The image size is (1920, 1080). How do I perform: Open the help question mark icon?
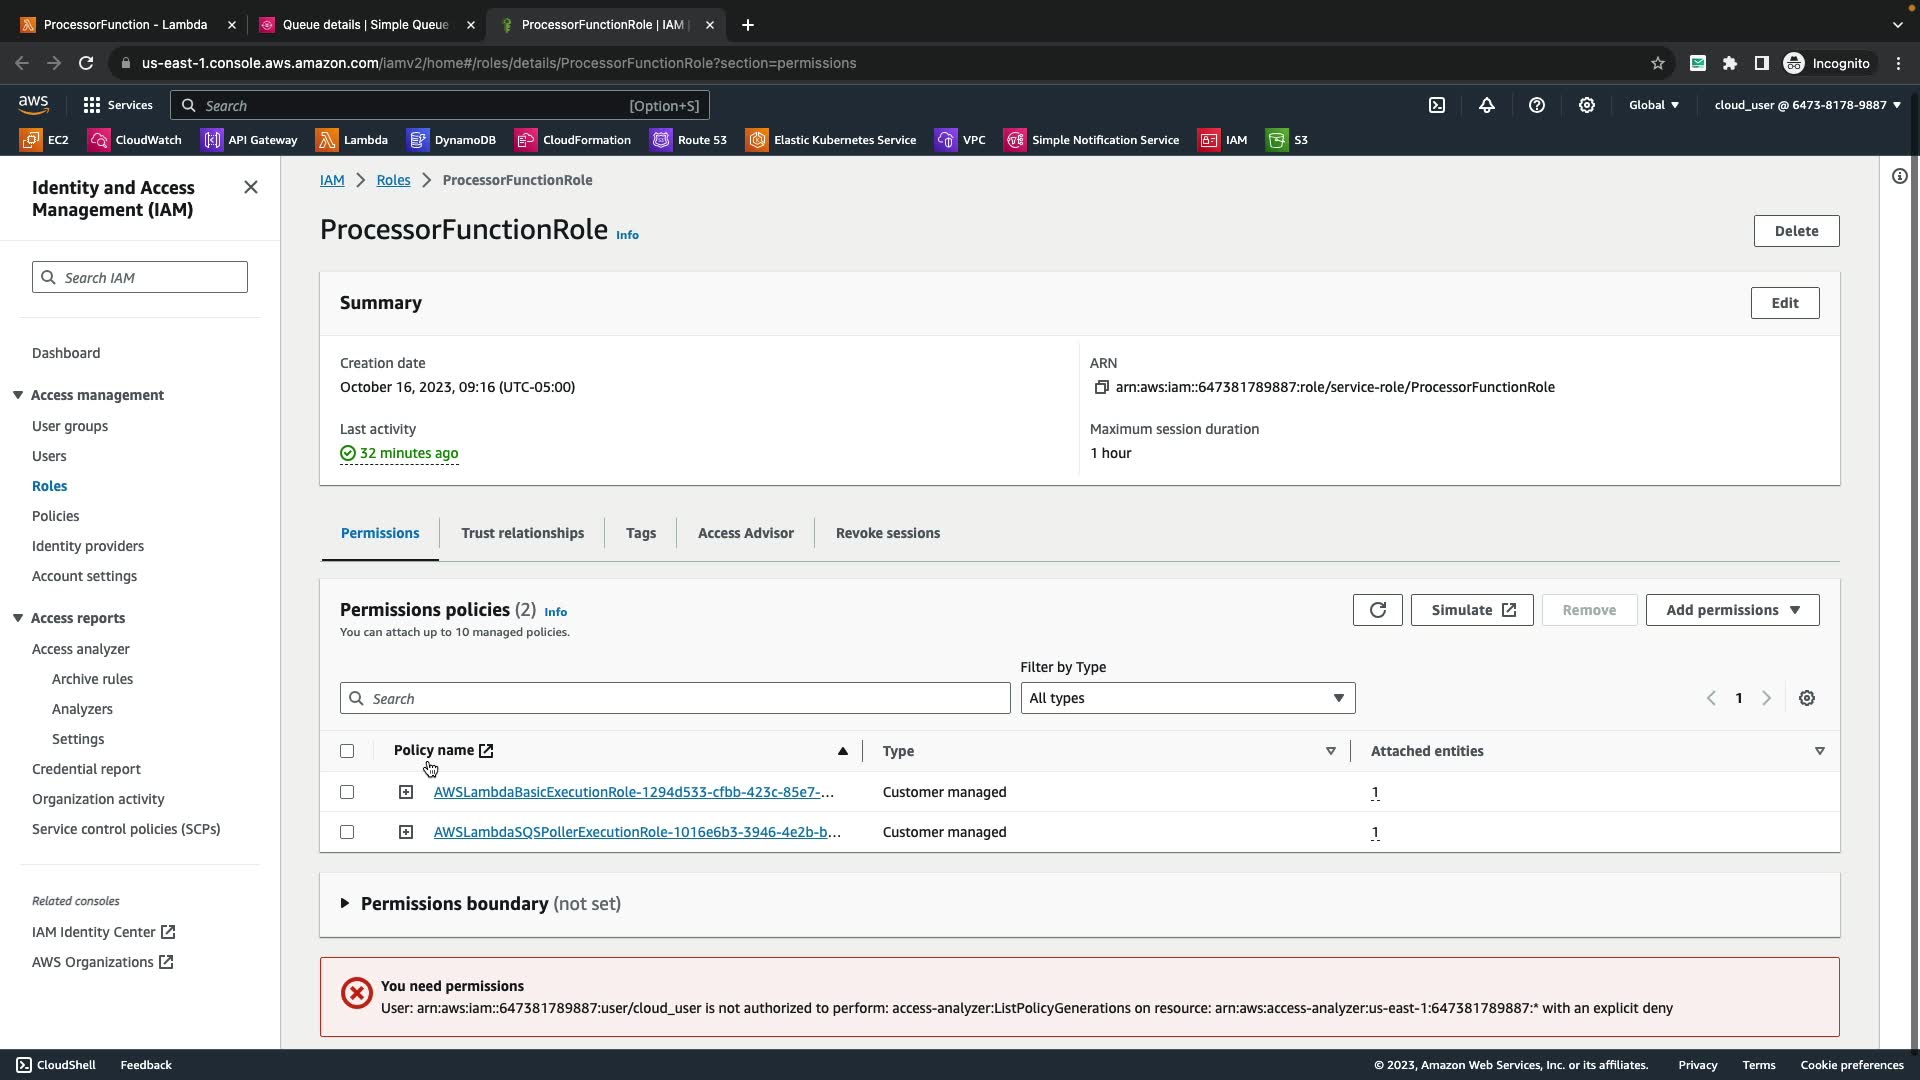click(1537, 105)
